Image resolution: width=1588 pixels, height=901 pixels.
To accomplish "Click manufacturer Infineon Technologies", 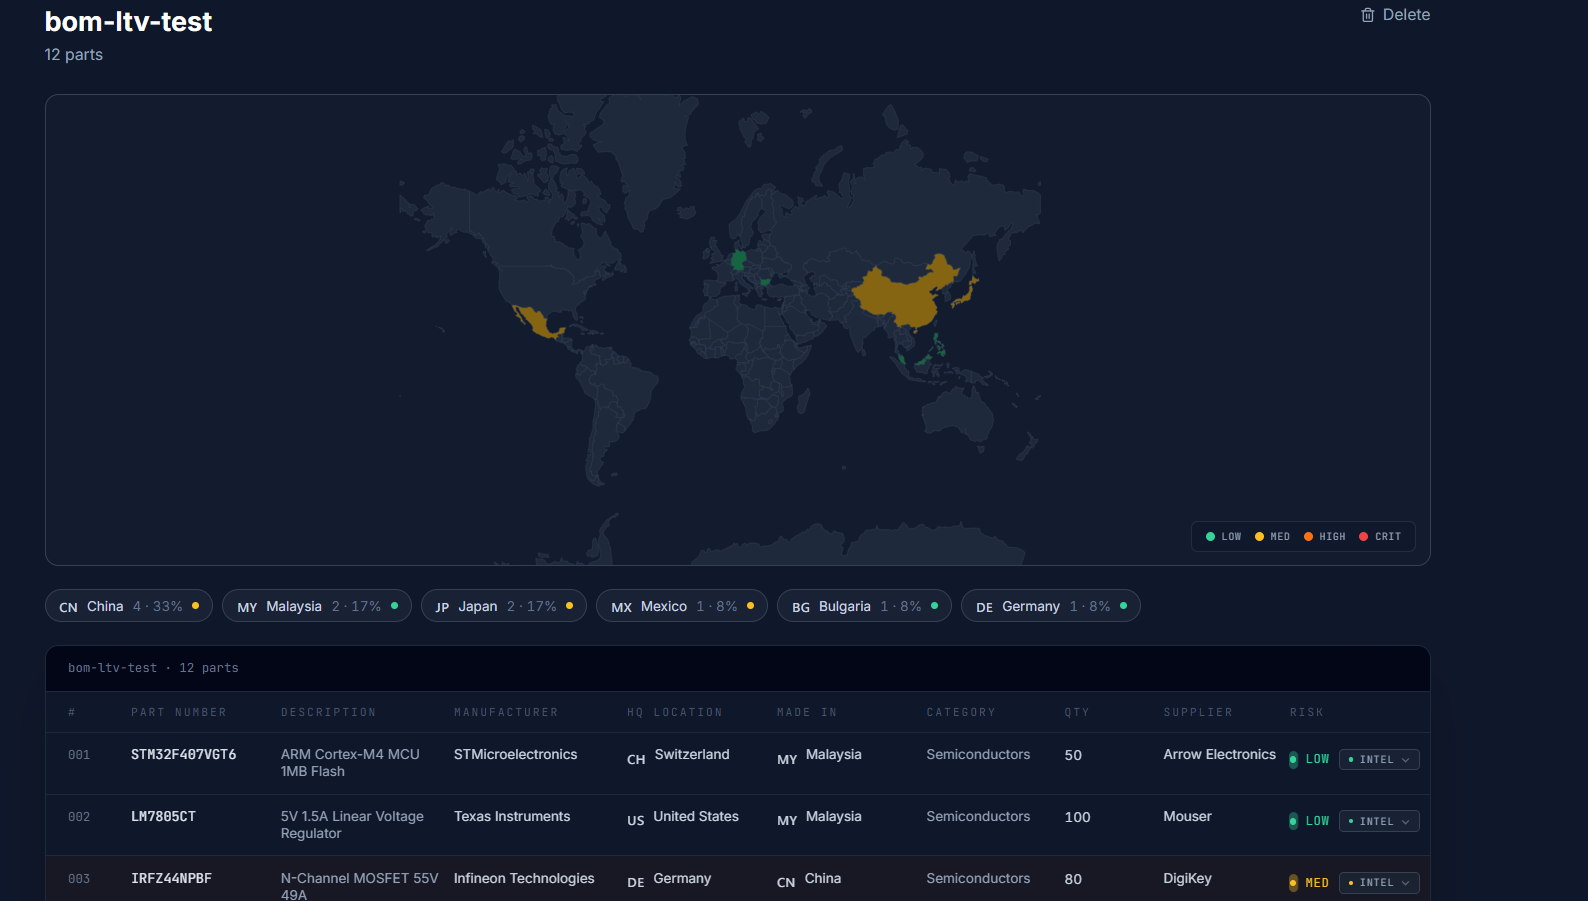I will tap(524, 879).
